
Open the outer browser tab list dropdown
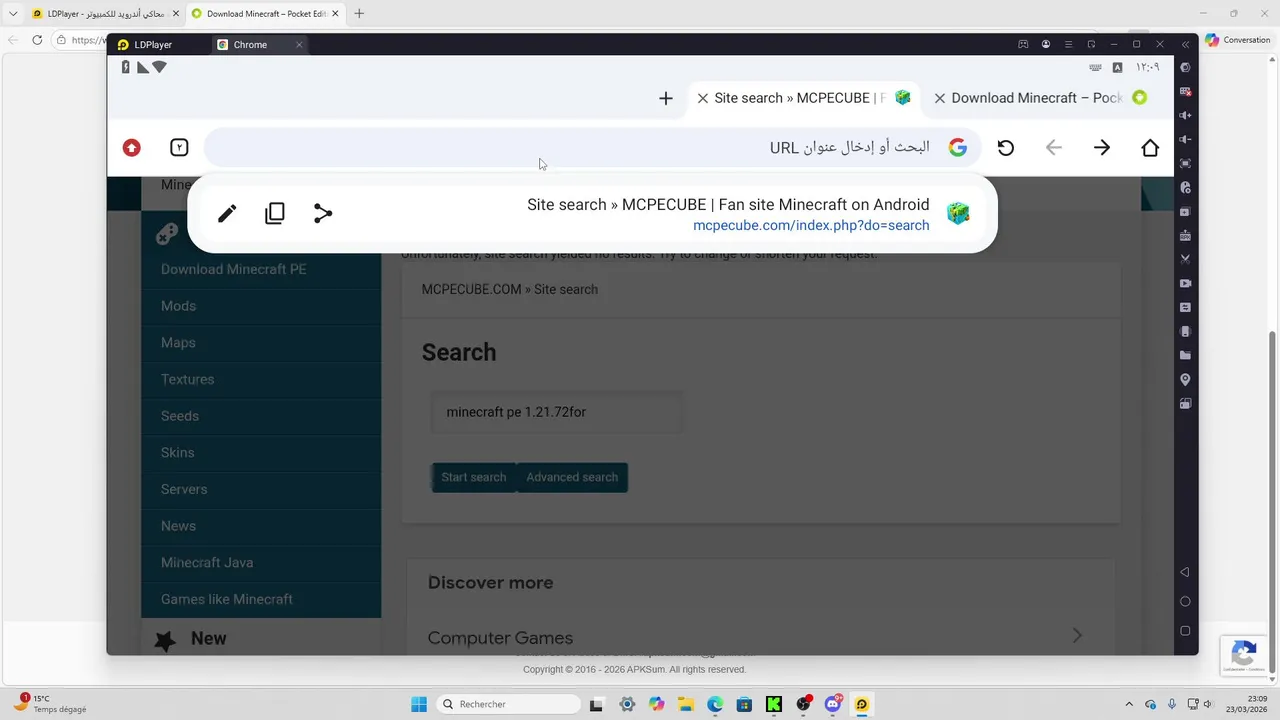click(x=13, y=13)
